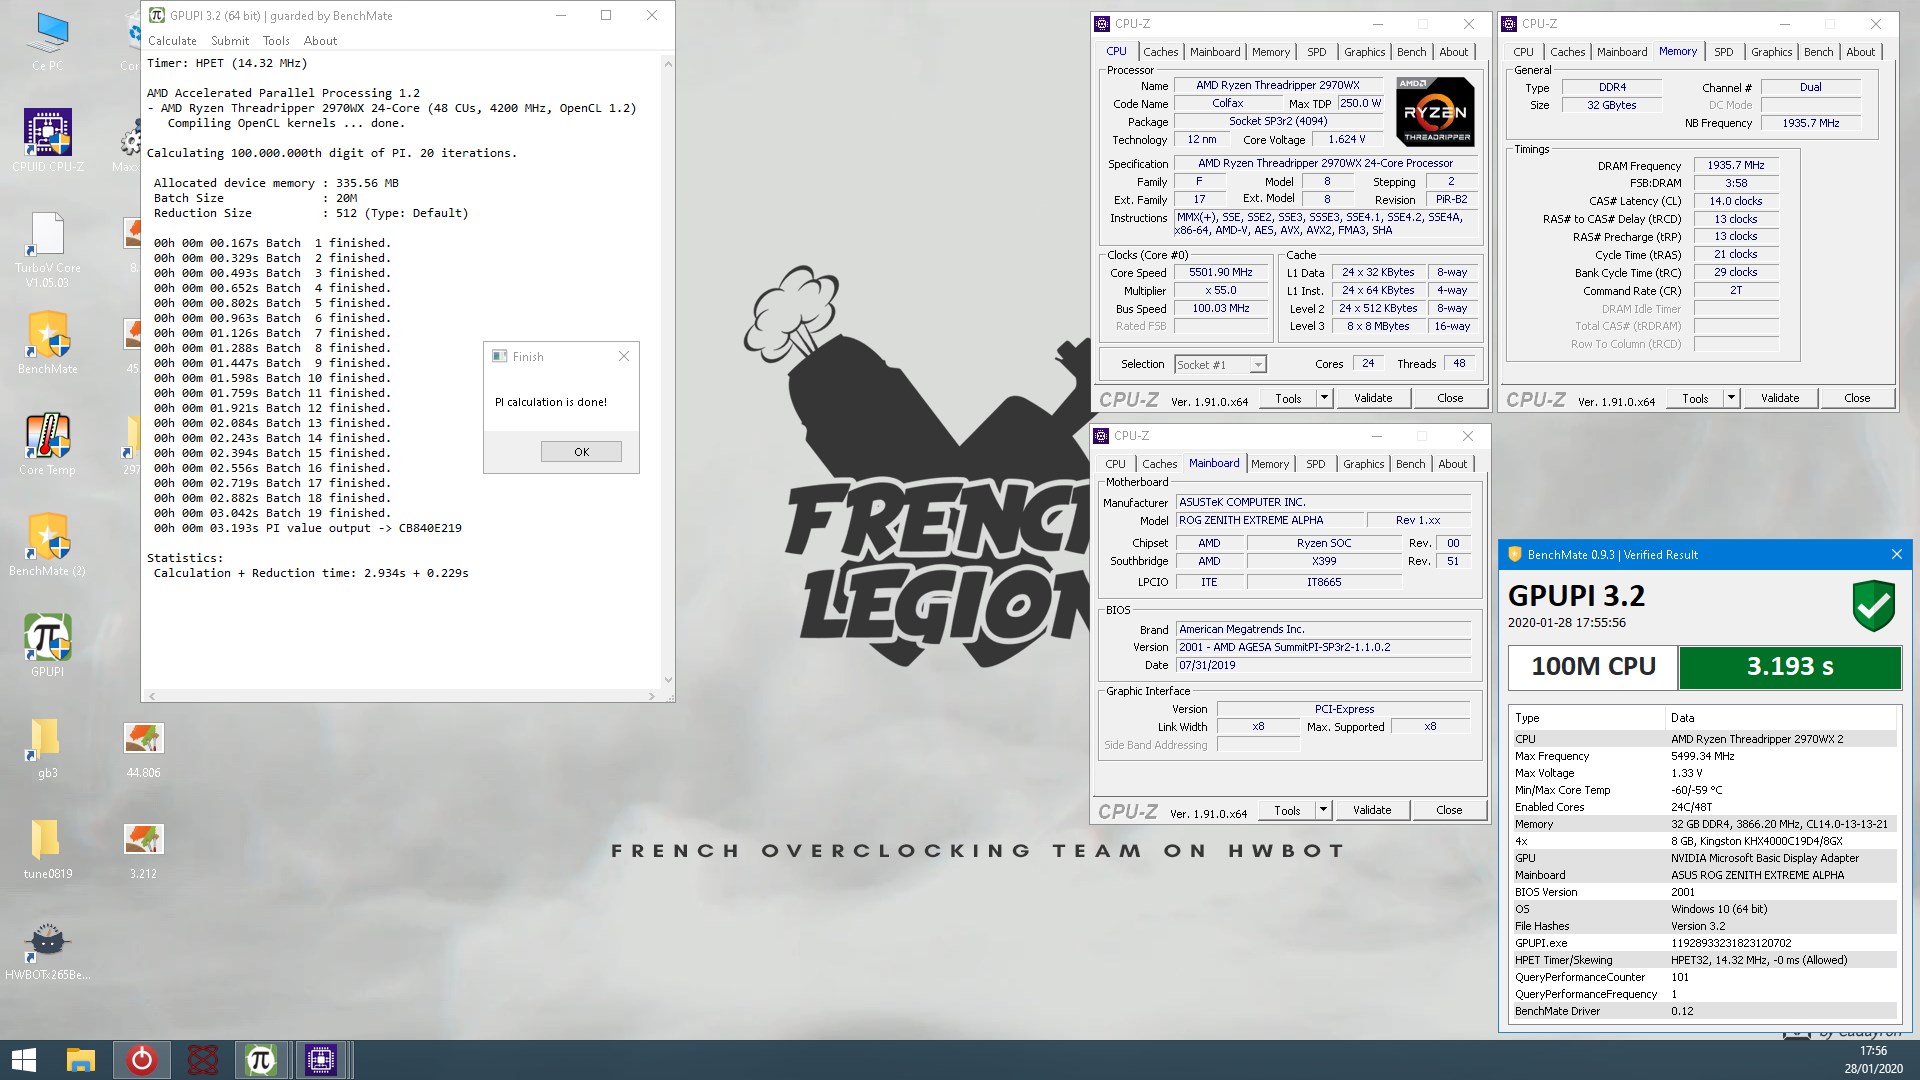Open About tab in CPU-Z Memory window
1920x1080 pixels.
click(1860, 52)
